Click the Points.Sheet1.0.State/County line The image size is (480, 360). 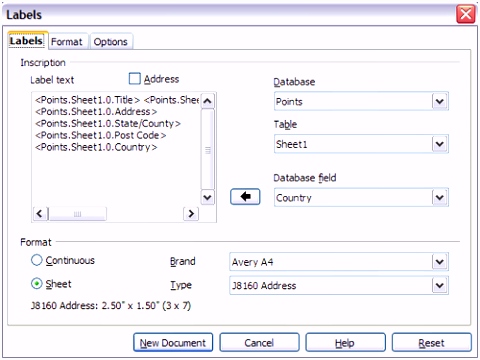pos(108,123)
